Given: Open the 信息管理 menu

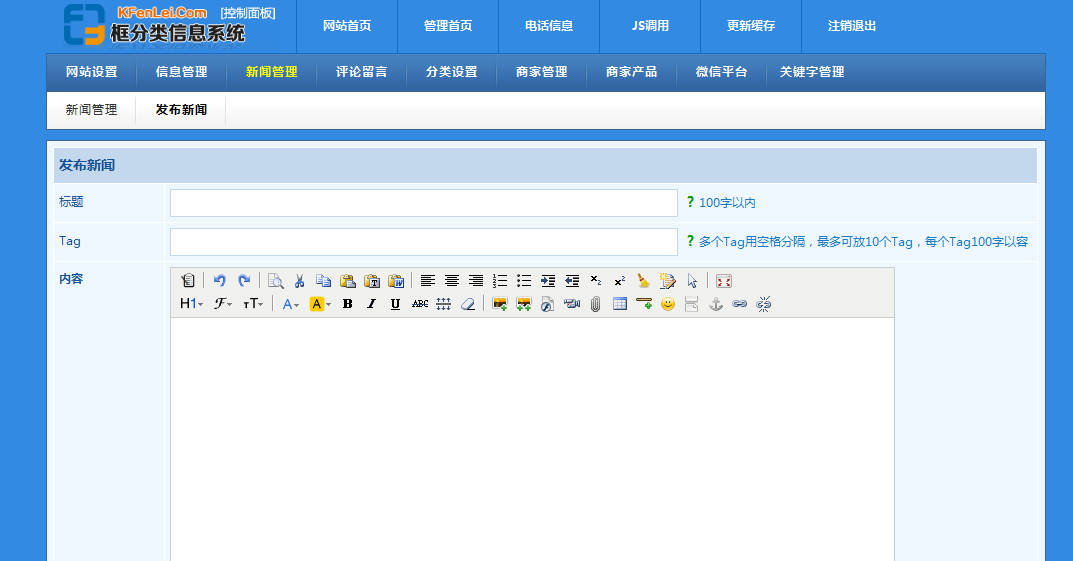Looking at the screenshot, I should tap(181, 72).
